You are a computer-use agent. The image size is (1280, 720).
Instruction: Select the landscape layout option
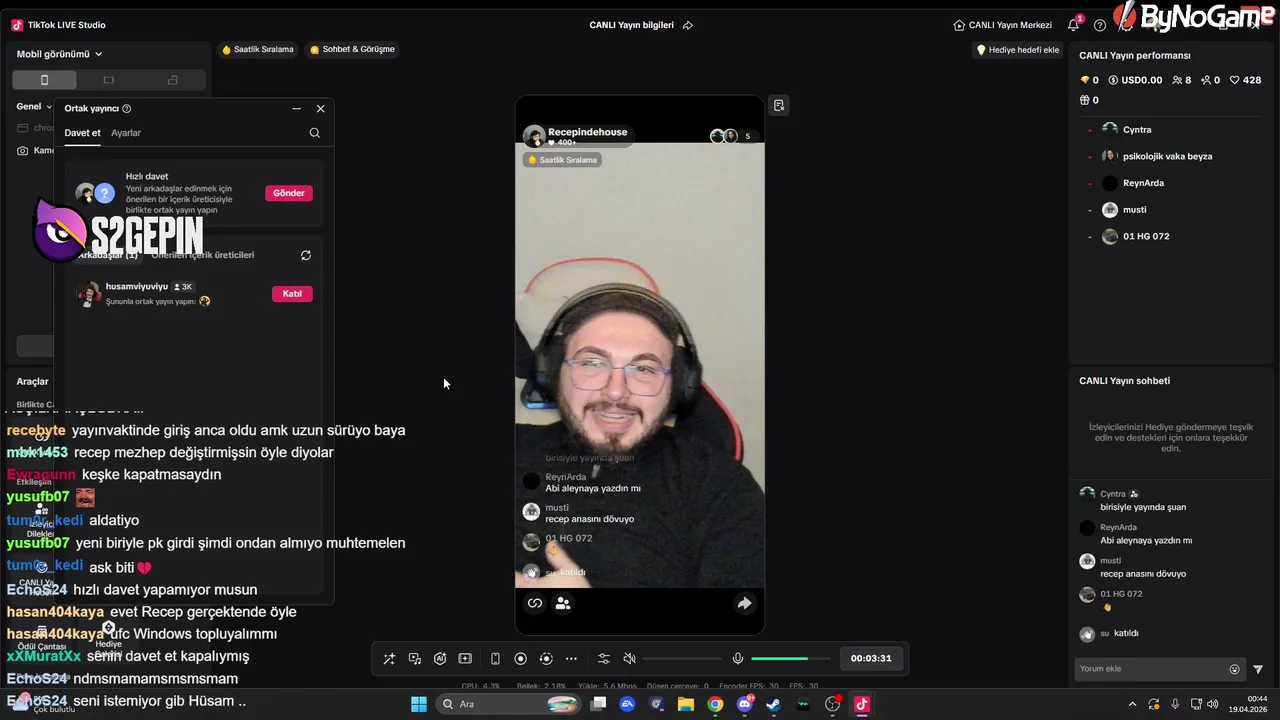pyautogui.click(x=109, y=80)
